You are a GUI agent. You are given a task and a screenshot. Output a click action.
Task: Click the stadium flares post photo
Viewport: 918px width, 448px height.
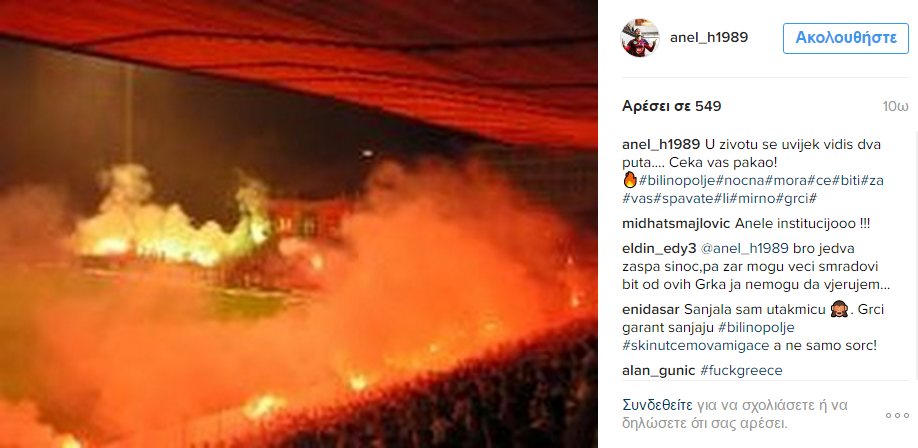click(x=299, y=224)
